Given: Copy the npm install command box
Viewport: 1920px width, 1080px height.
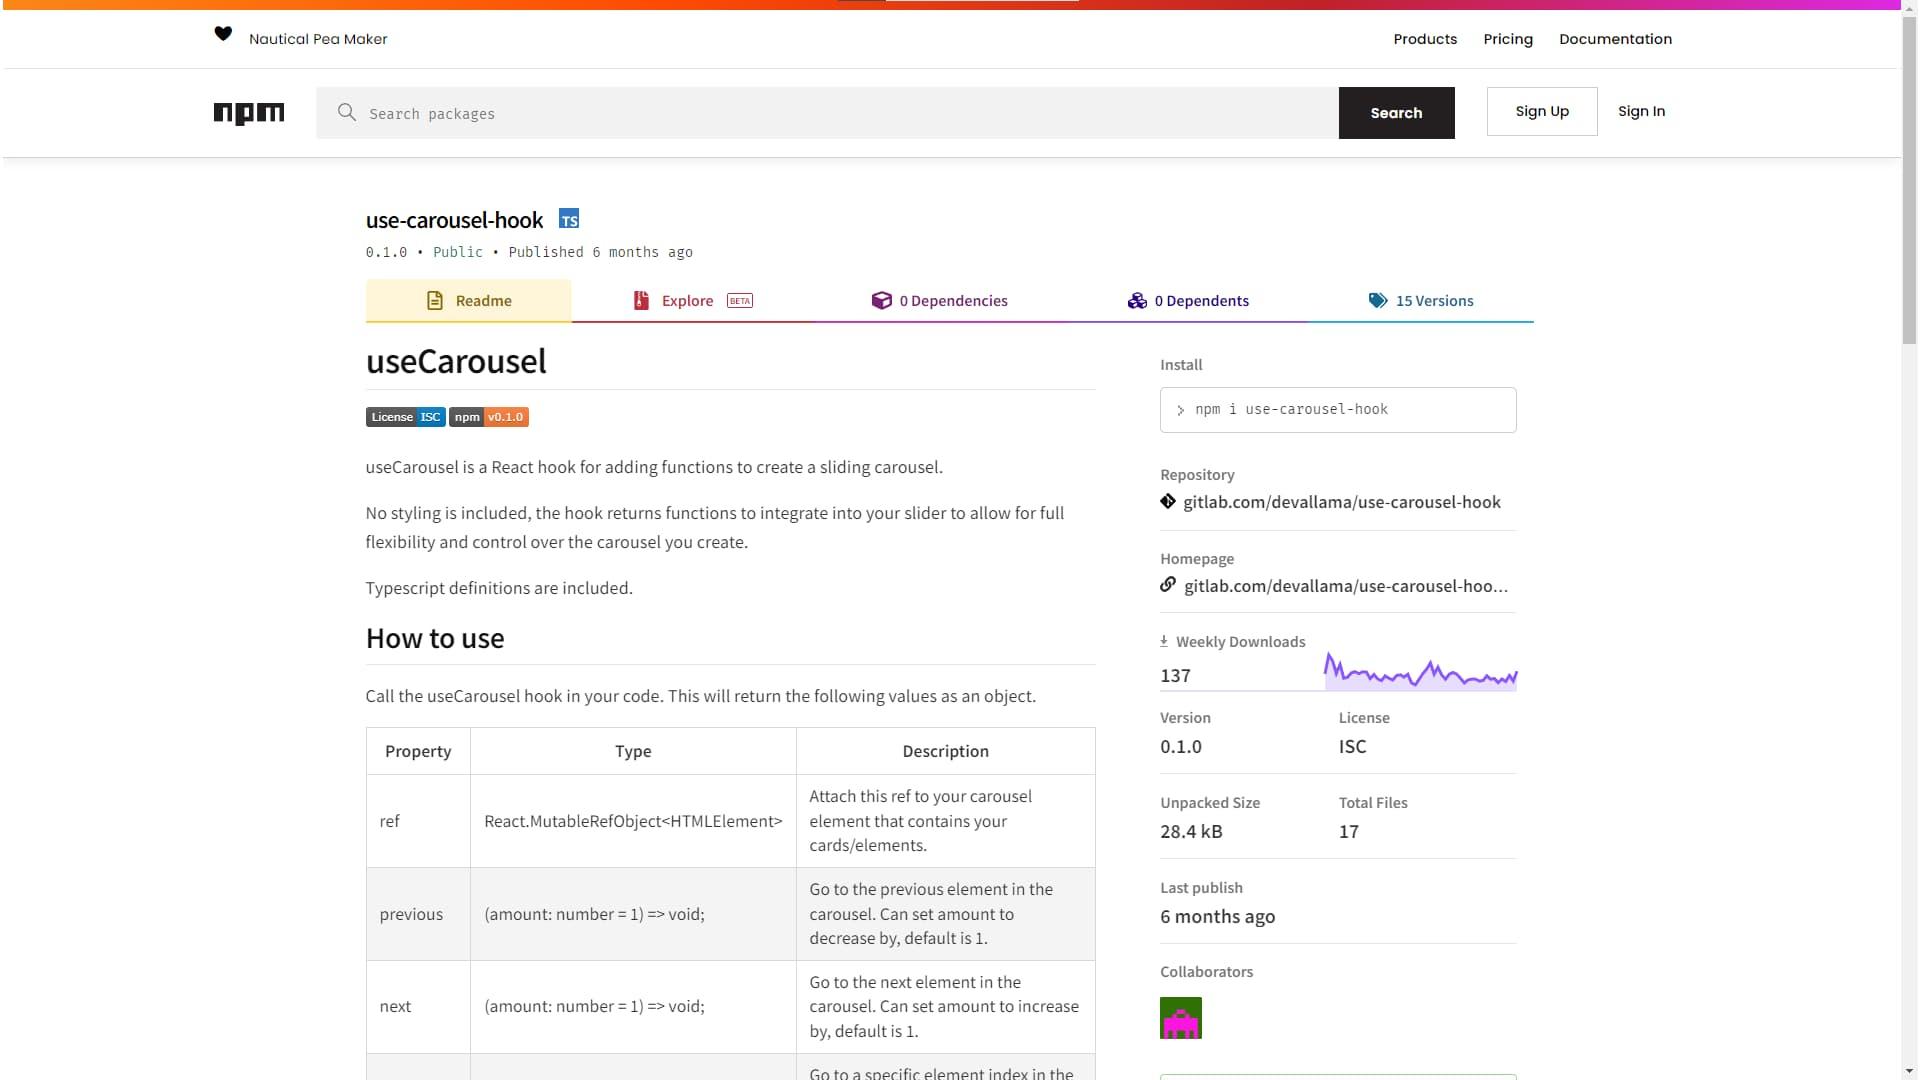Looking at the screenshot, I should coord(1337,410).
